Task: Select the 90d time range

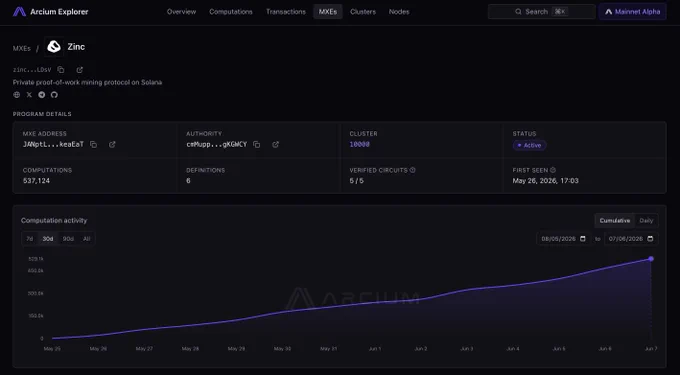Action: pyautogui.click(x=68, y=239)
